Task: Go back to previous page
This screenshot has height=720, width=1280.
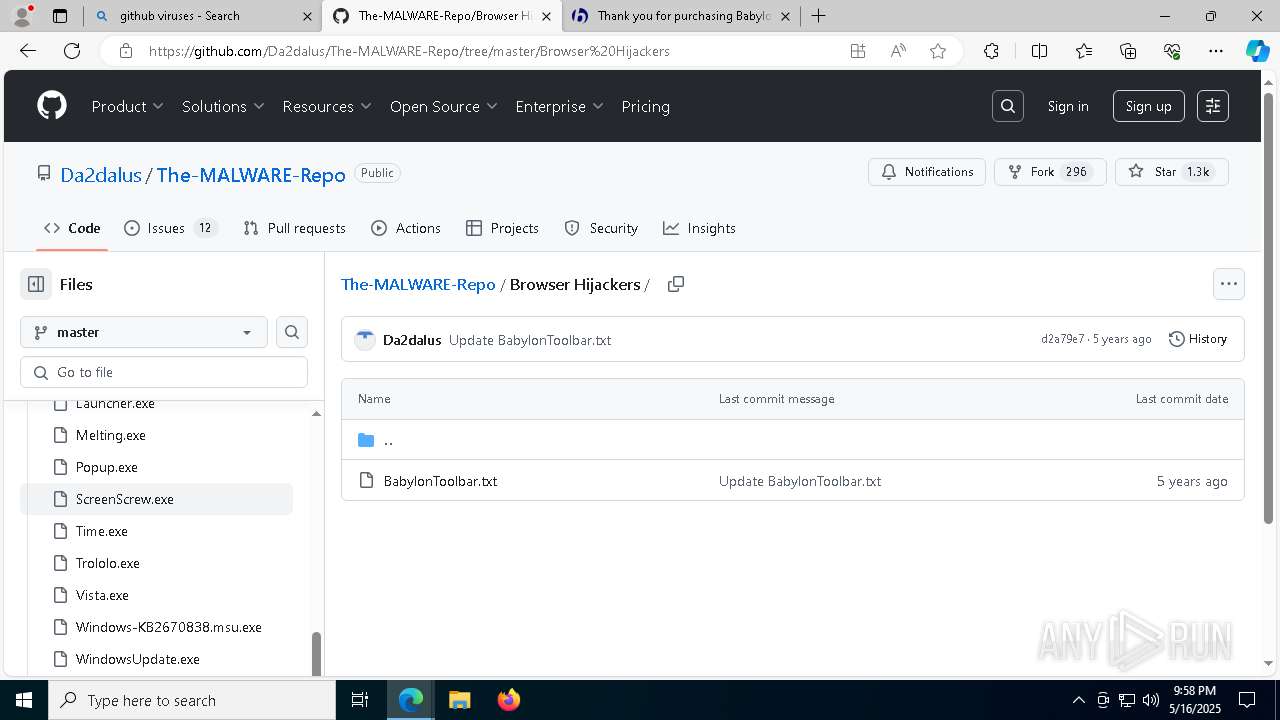Action: click(x=28, y=51)
